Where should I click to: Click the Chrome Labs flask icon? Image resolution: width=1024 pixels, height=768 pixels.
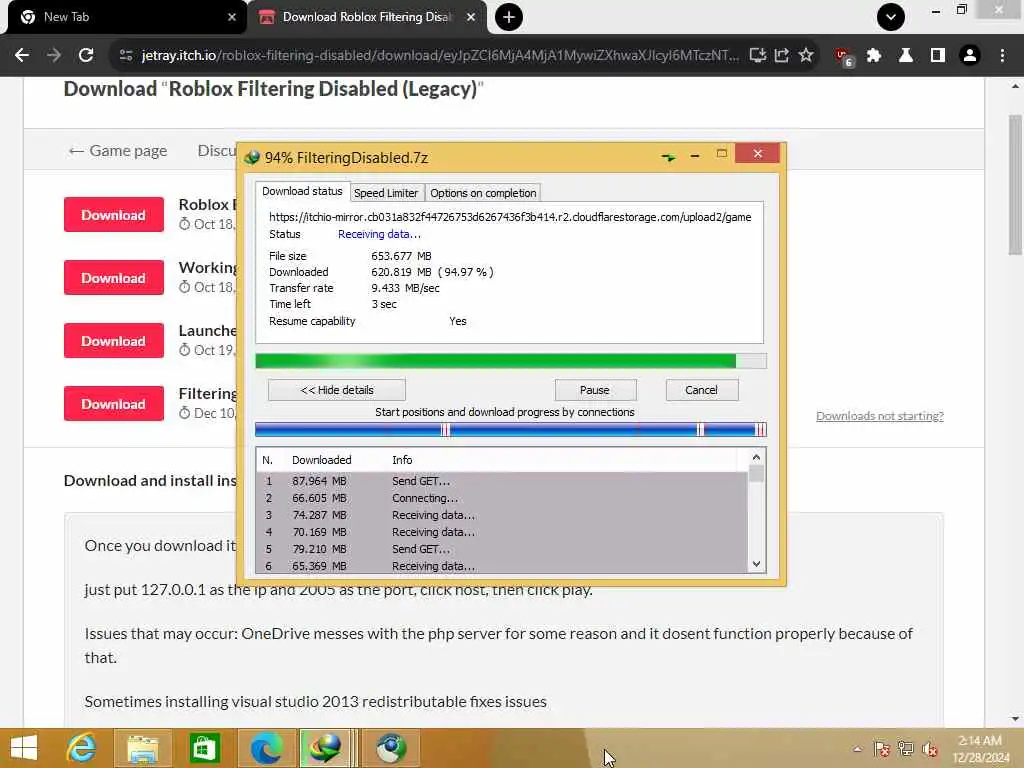point(906,56)
